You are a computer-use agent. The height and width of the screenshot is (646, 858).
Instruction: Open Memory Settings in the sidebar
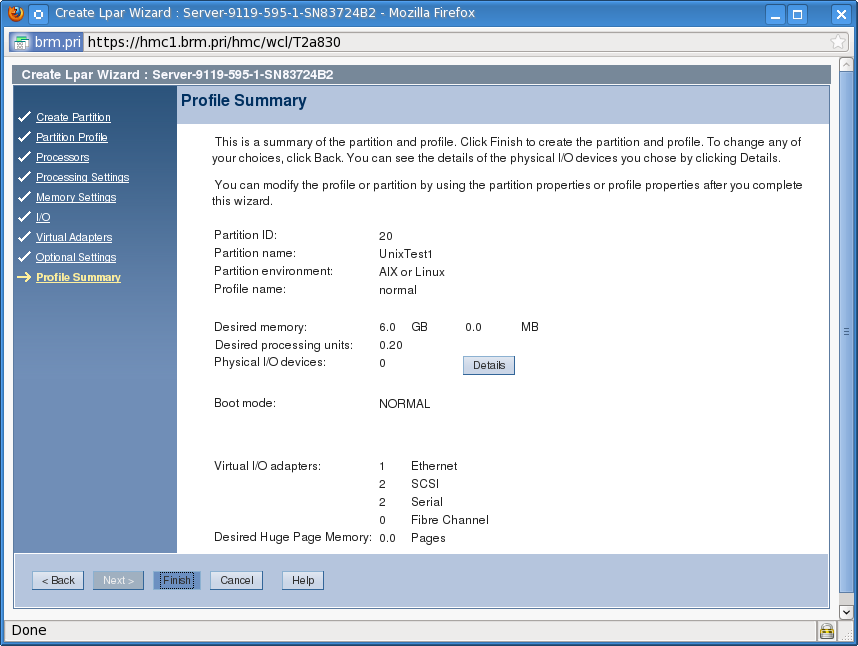(x=76, y=197)
